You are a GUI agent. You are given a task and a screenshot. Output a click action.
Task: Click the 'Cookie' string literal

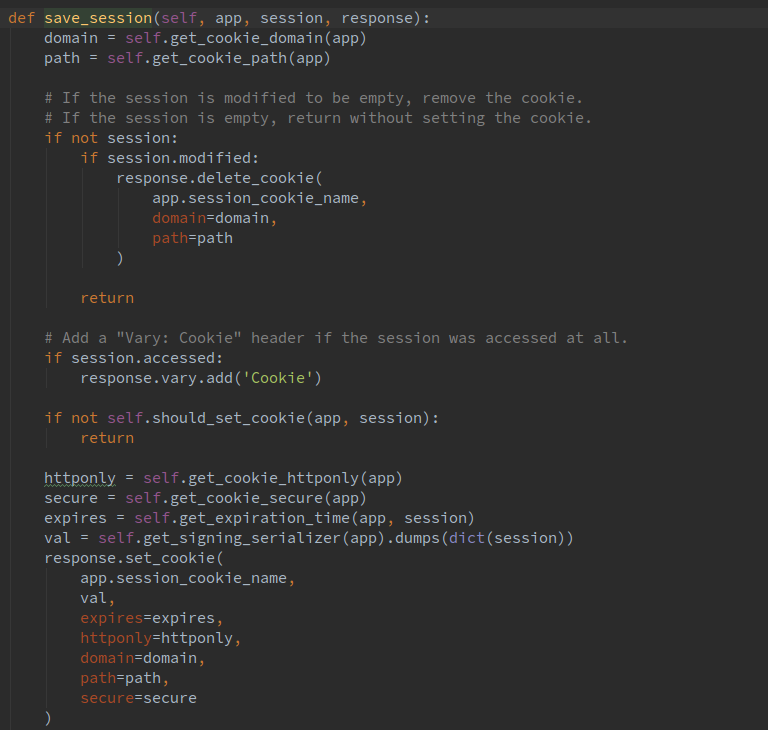click(278, 378)
